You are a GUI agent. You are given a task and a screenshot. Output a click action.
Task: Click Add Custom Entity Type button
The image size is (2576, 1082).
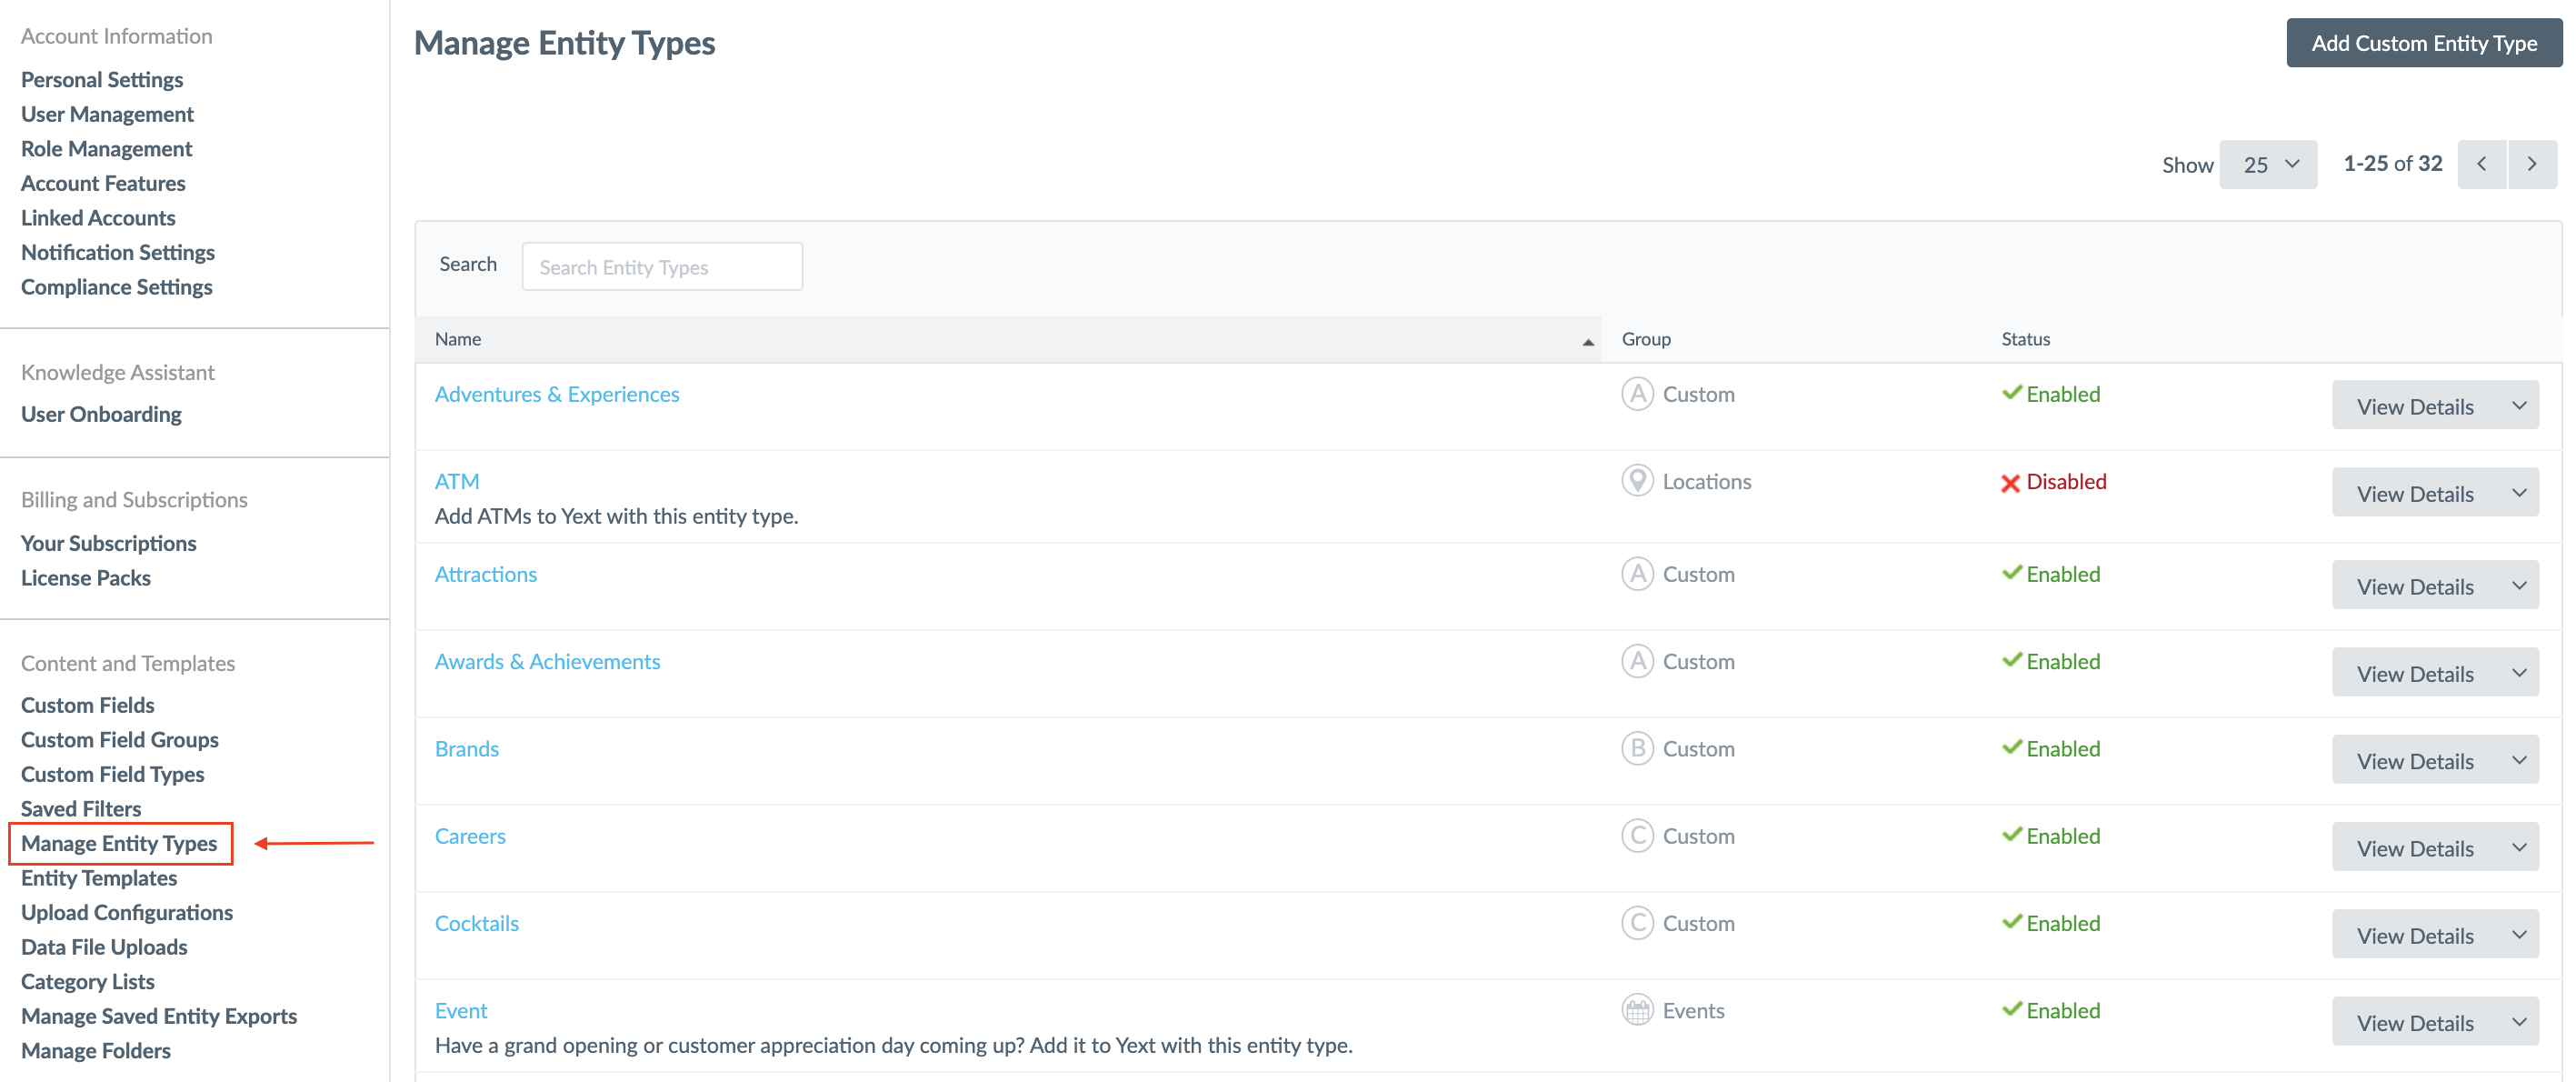2423,43
